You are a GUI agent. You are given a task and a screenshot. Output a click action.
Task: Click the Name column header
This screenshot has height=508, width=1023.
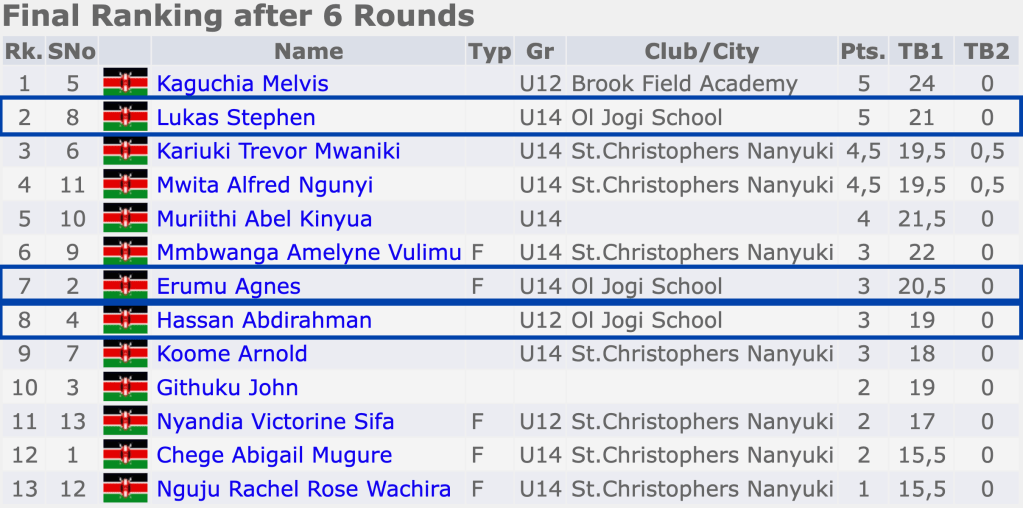pos(308,51)
